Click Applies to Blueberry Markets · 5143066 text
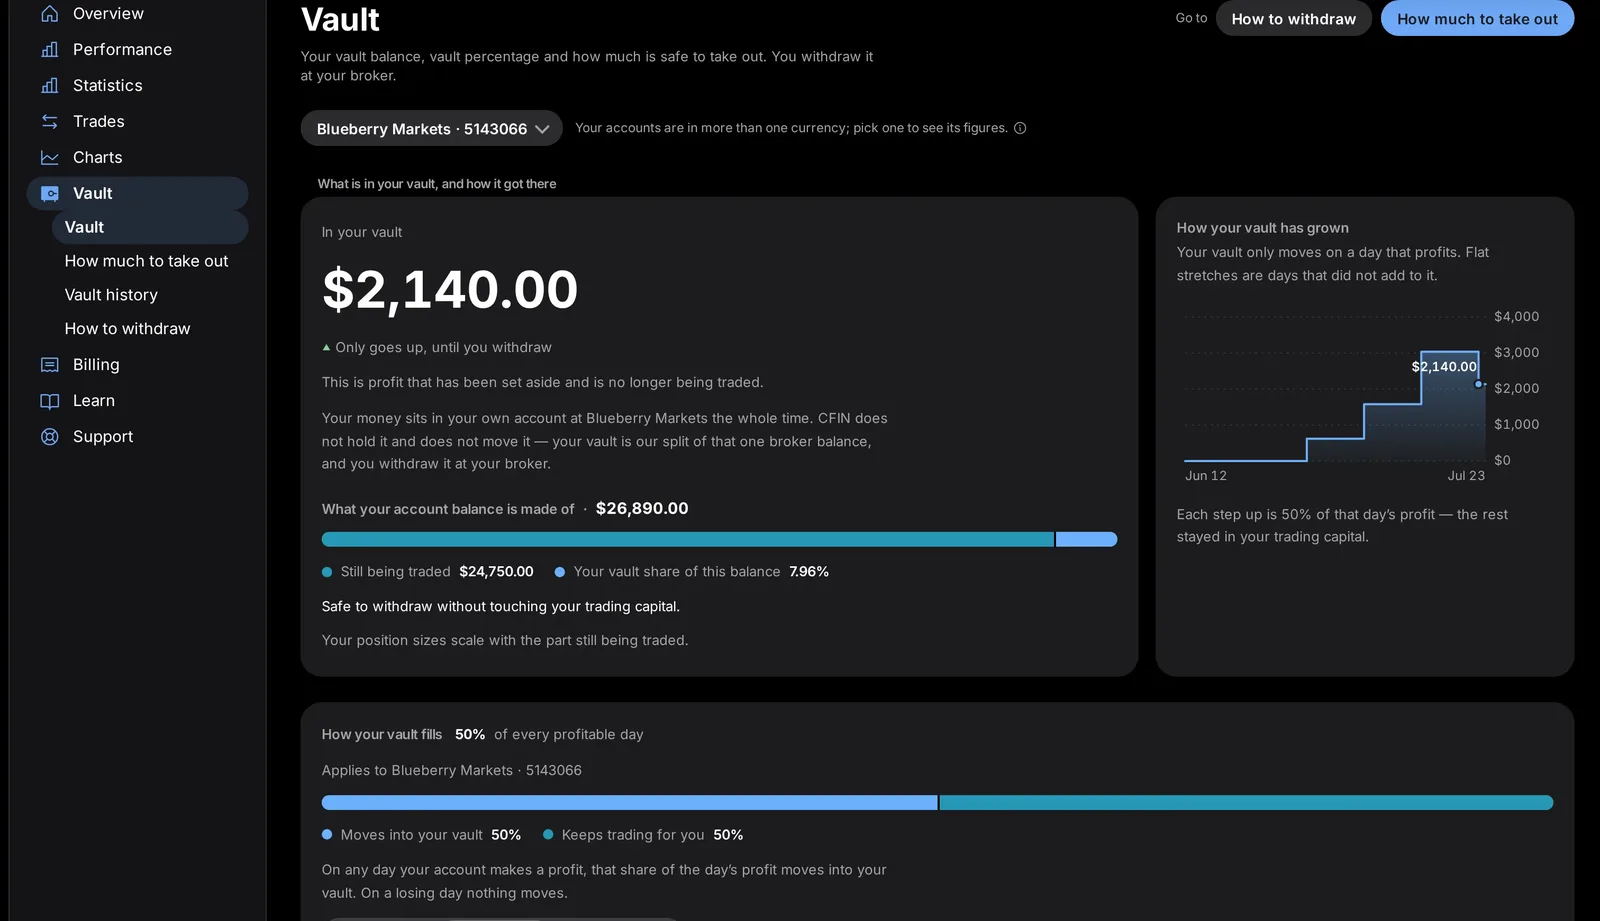 [x=452, y=771]
